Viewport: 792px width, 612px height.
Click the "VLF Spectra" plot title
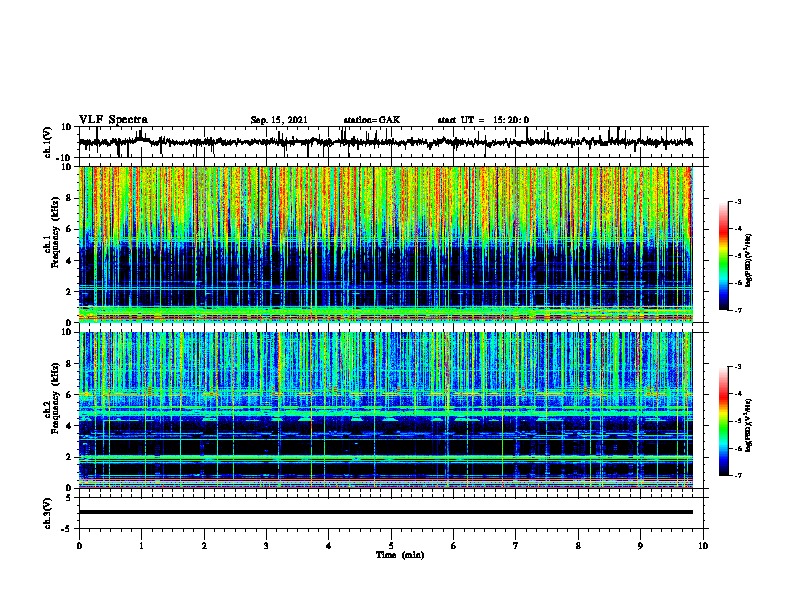[113, 120]
